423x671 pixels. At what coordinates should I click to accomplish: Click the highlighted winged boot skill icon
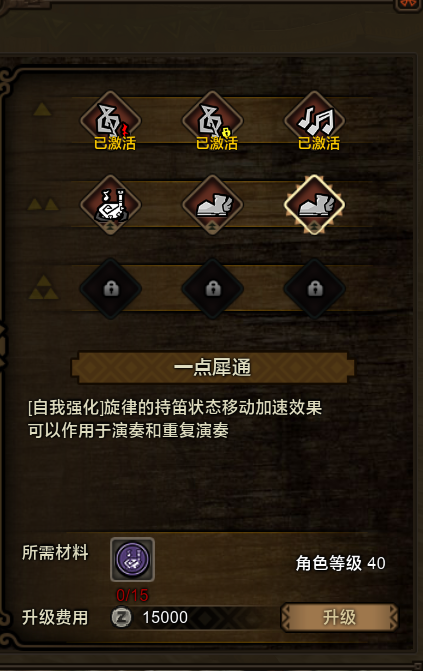point(315,205)
